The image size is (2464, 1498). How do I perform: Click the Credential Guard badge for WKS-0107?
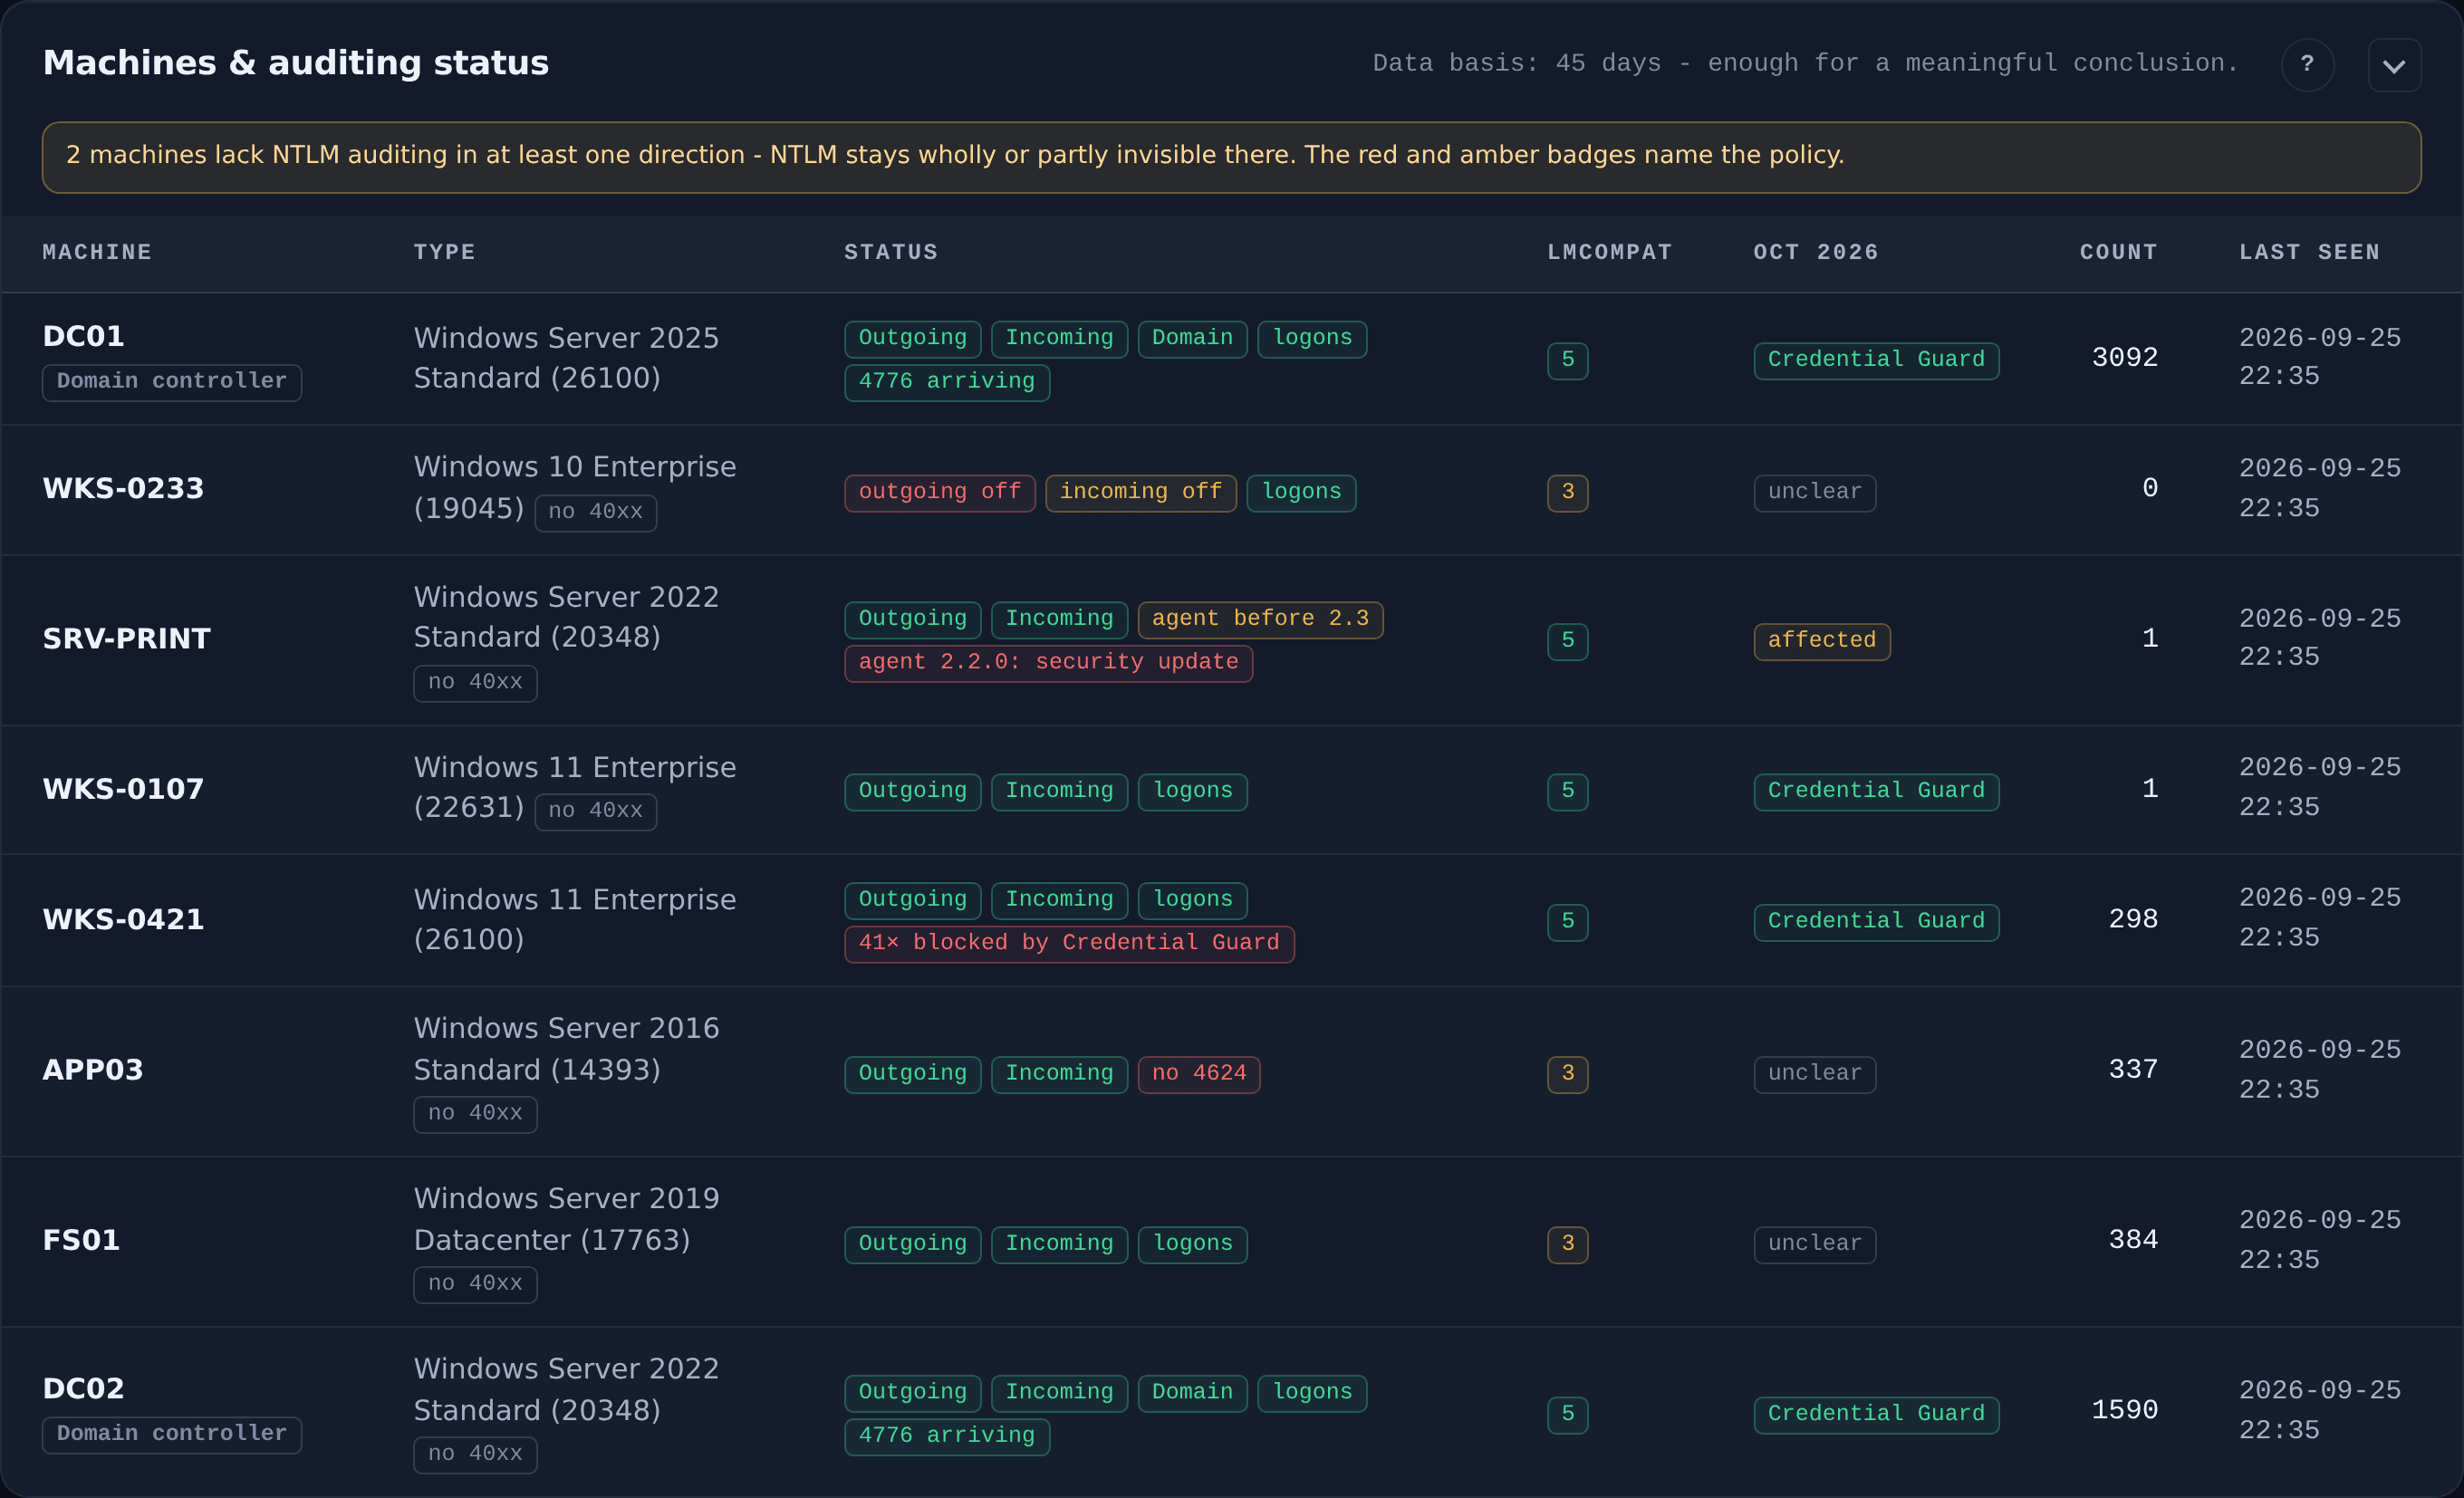click(1876, 792)
